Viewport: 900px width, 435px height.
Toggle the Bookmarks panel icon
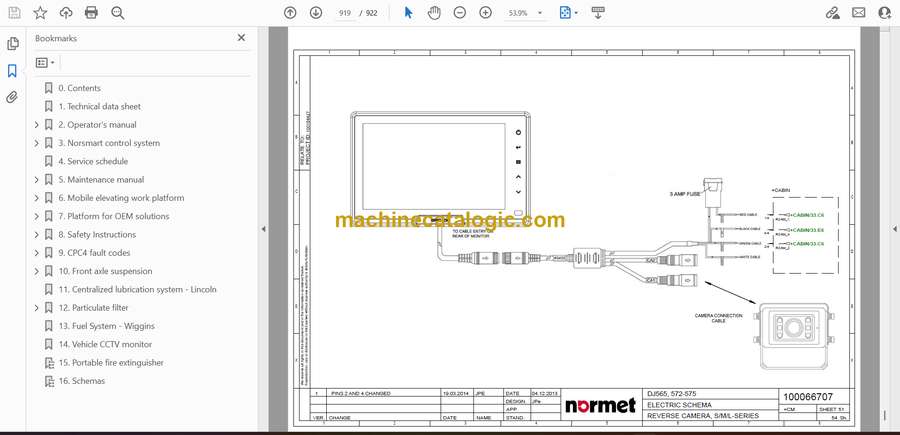click(12, 71)
